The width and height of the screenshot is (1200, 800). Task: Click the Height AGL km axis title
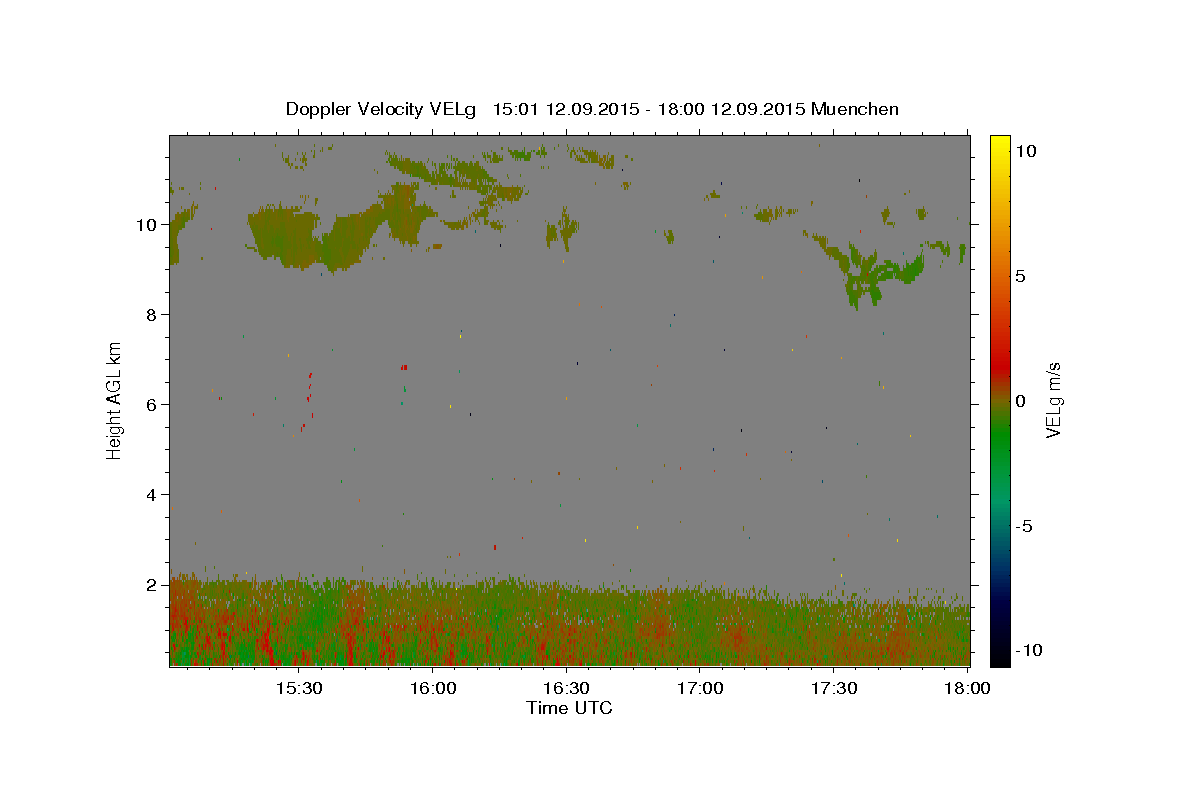click(115, 400)
